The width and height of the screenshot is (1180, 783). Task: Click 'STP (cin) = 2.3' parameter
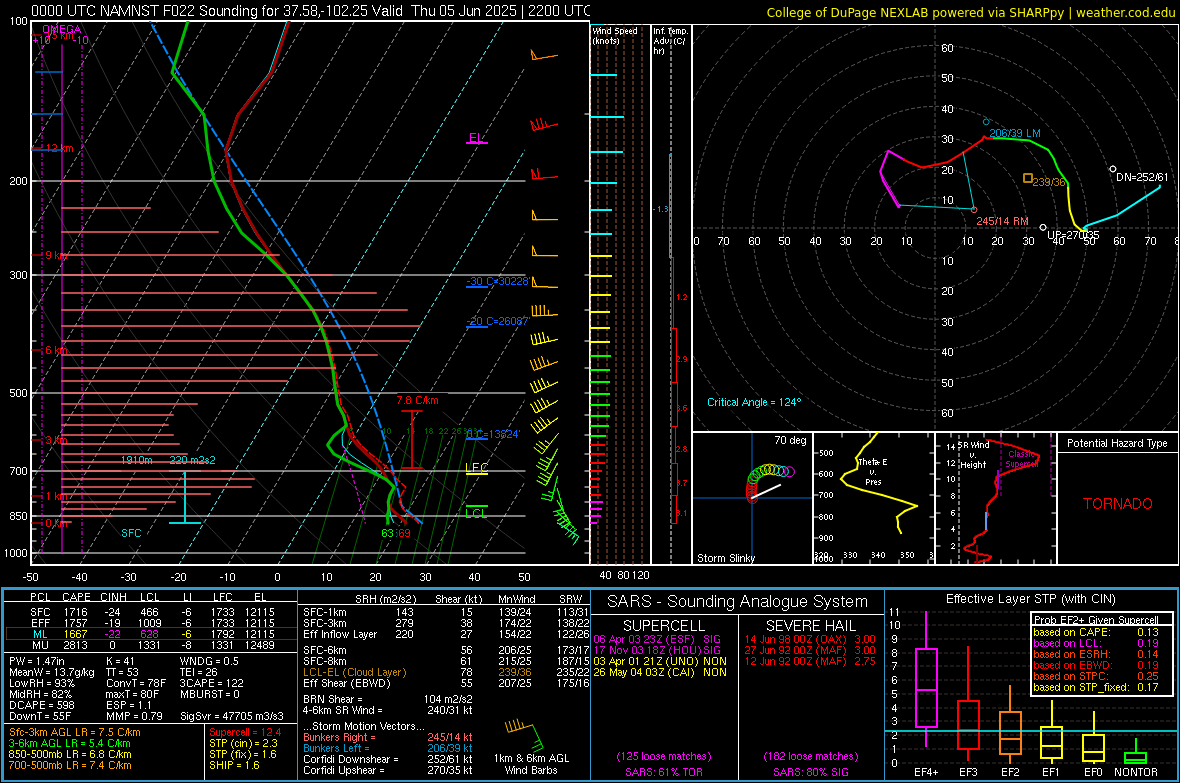click(244, 743)
